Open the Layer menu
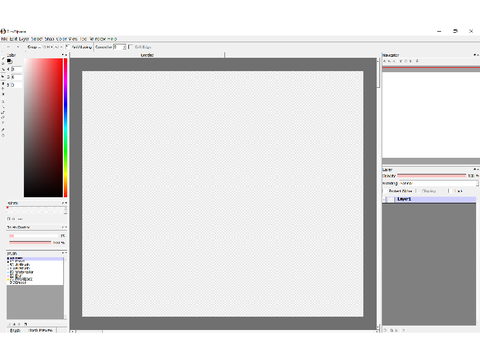Screen dimensions: 480x360 click(x=24, y=39)
